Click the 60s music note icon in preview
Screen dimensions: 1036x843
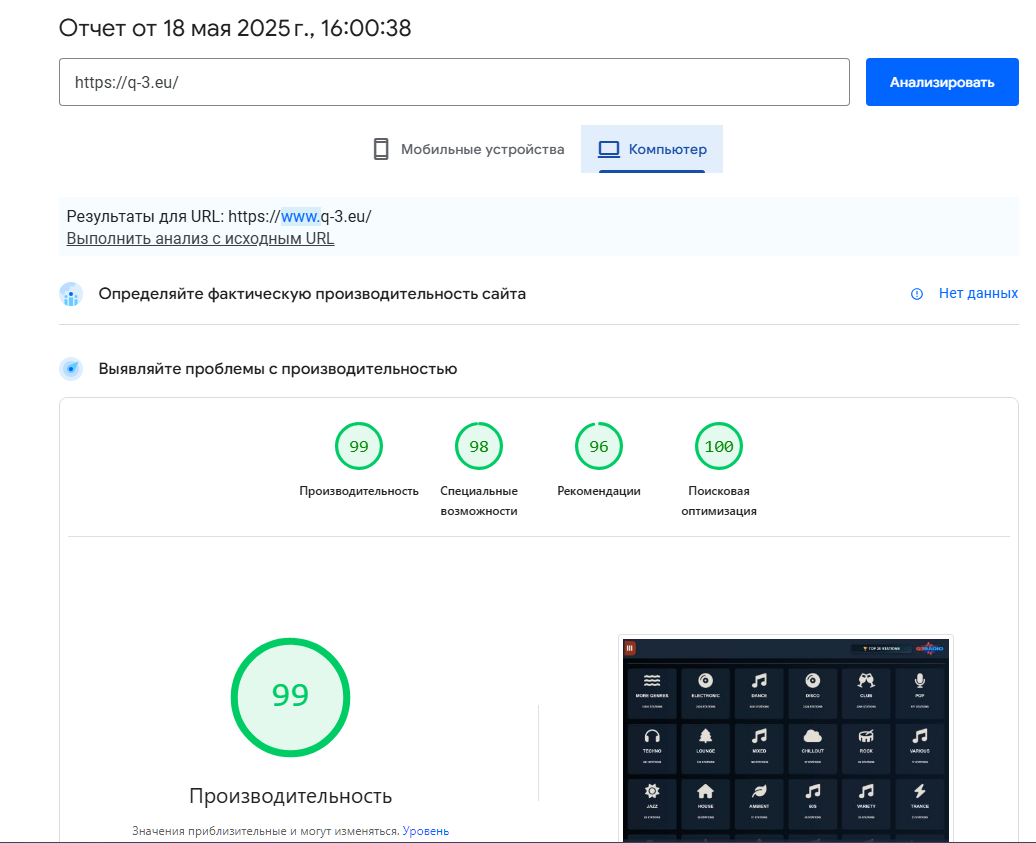coord(813,791)
